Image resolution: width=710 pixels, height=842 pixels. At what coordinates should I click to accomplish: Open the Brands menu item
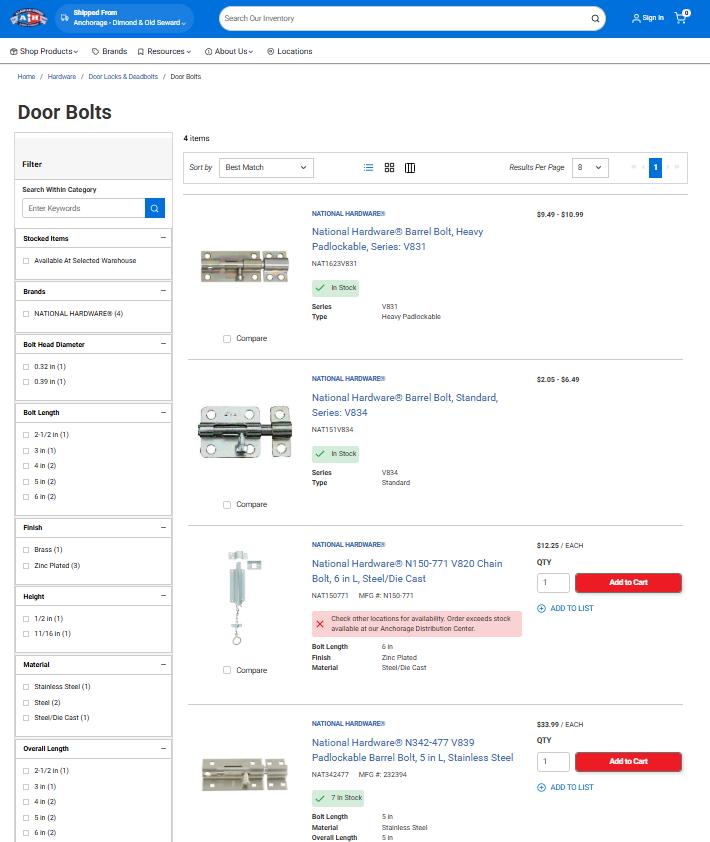110,52
